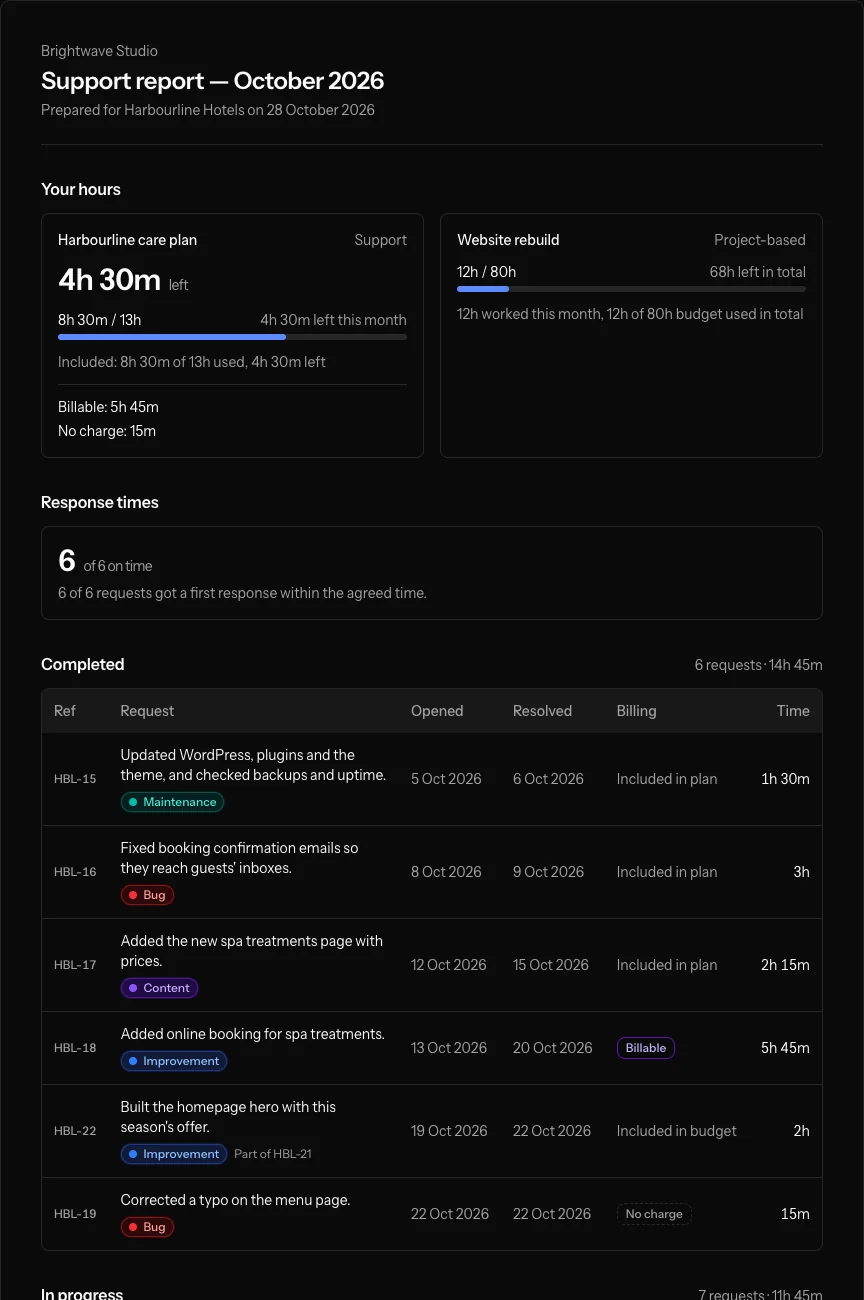The height and width of the screenshot is (1300, 864).
Task: Select the Bug tag on HBL-16
Action: click(147, 895)
